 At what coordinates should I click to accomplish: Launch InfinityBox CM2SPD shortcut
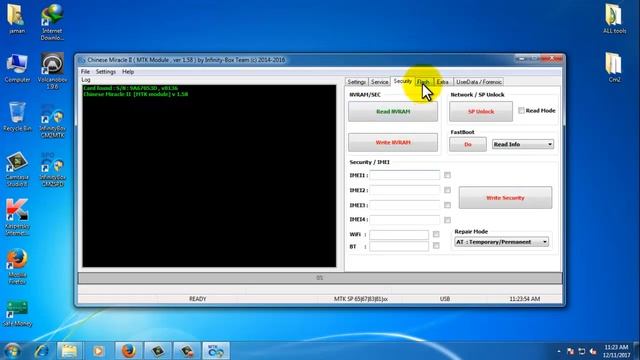(52, 169)
